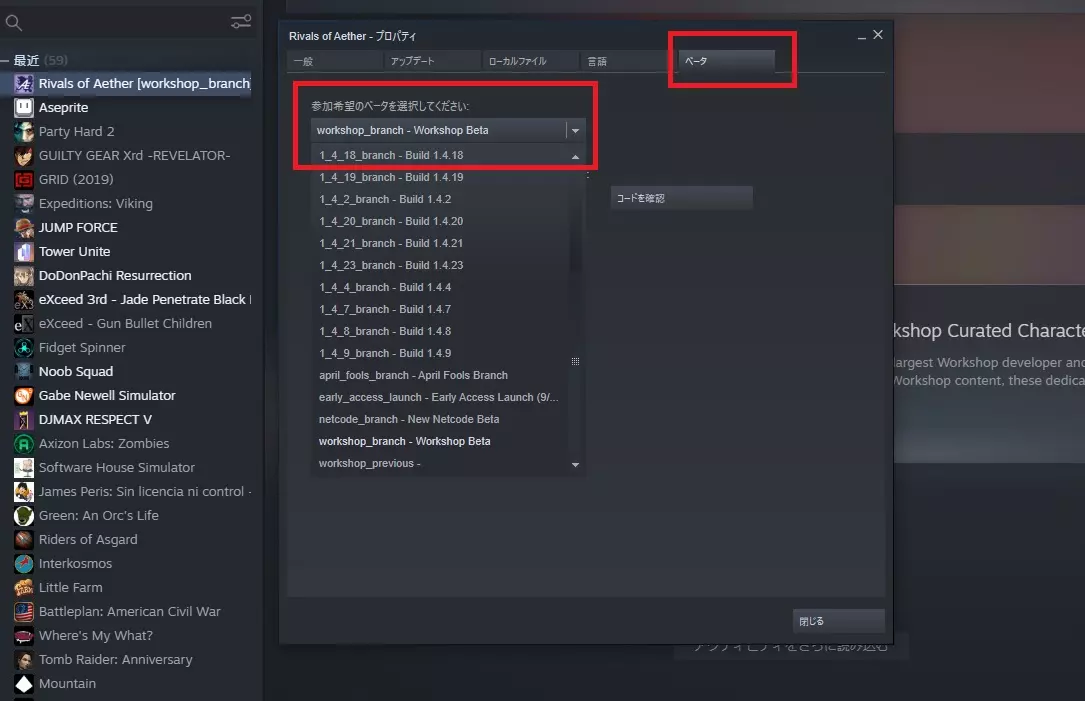Collapse the 最近 library category

5,60
